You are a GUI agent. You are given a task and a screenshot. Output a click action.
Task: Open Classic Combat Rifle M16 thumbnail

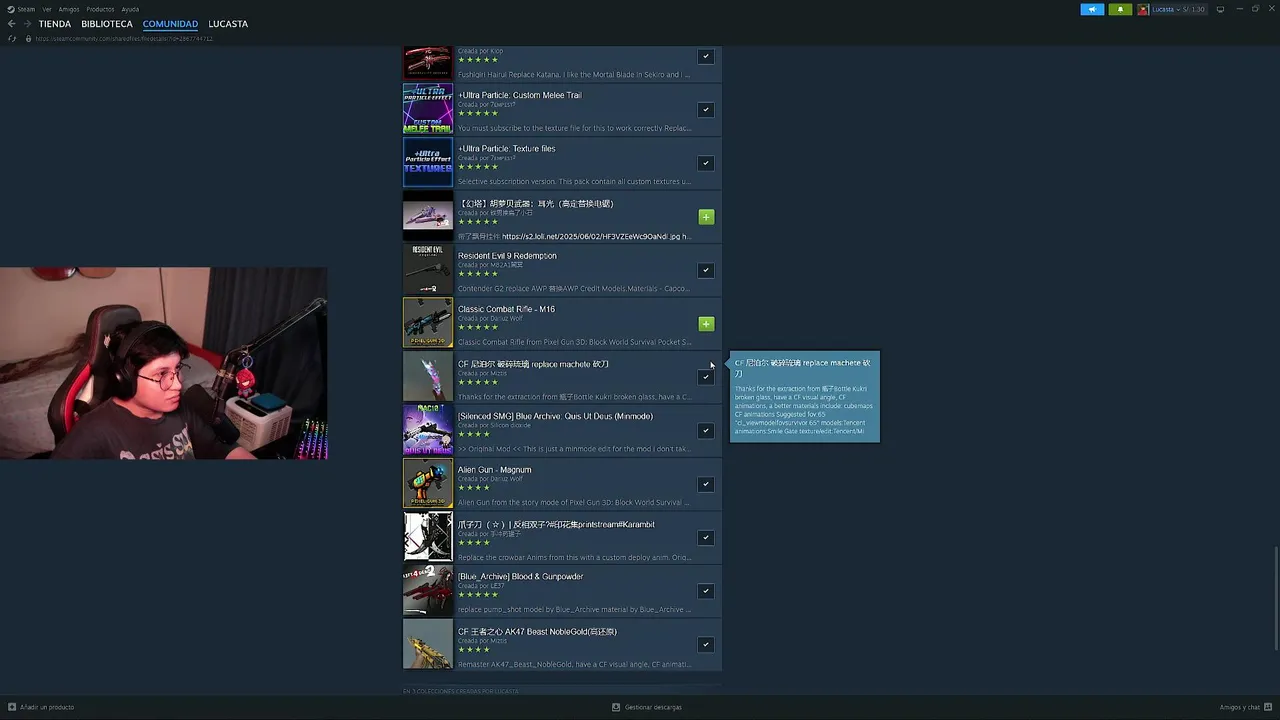[428, 323]
